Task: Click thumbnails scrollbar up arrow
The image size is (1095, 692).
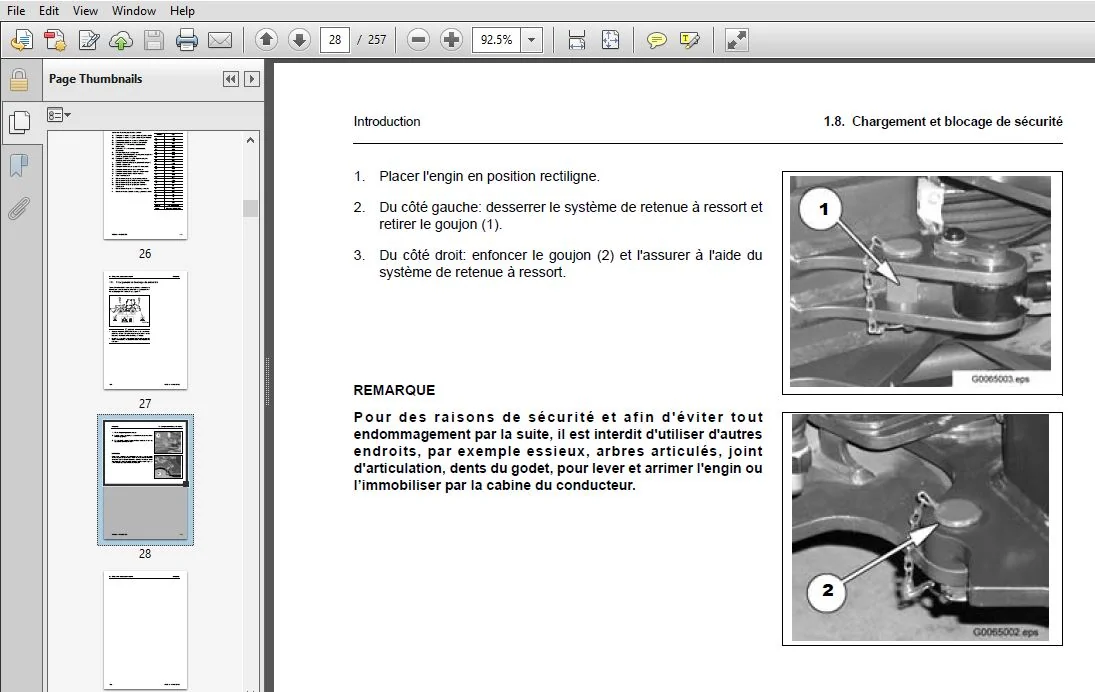Action: coord(250,140)
